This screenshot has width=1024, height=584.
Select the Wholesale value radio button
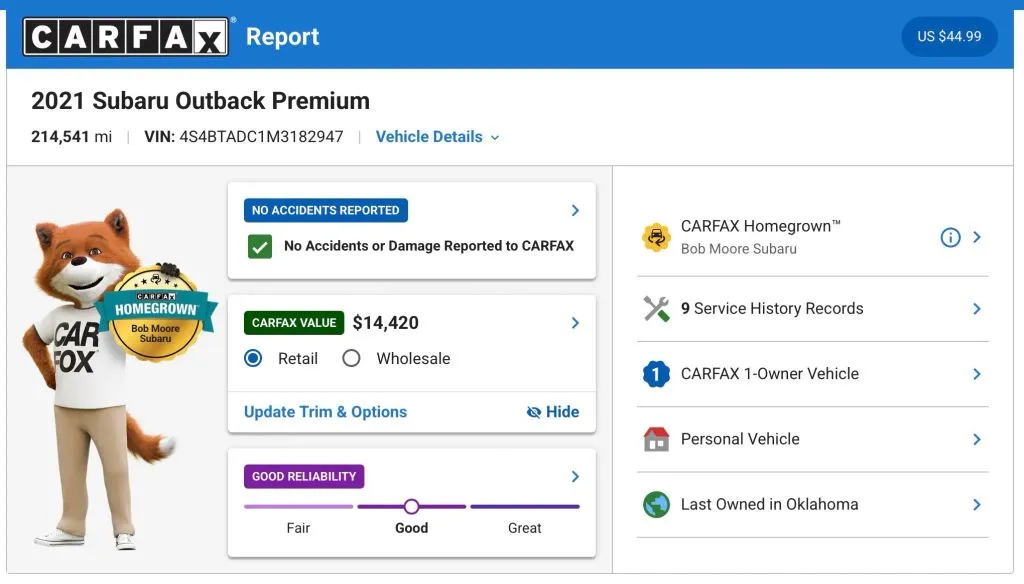tap(351, 359)
